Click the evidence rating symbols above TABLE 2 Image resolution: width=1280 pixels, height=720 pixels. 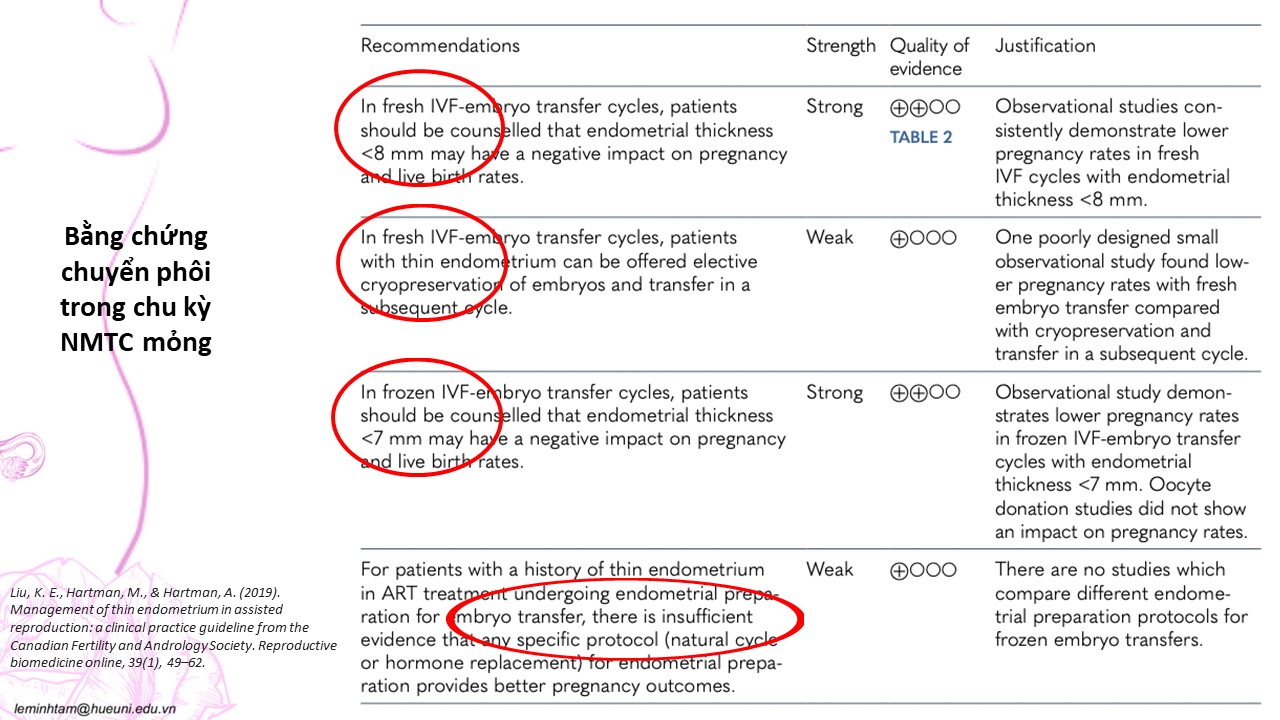click(x=924, y=107)
